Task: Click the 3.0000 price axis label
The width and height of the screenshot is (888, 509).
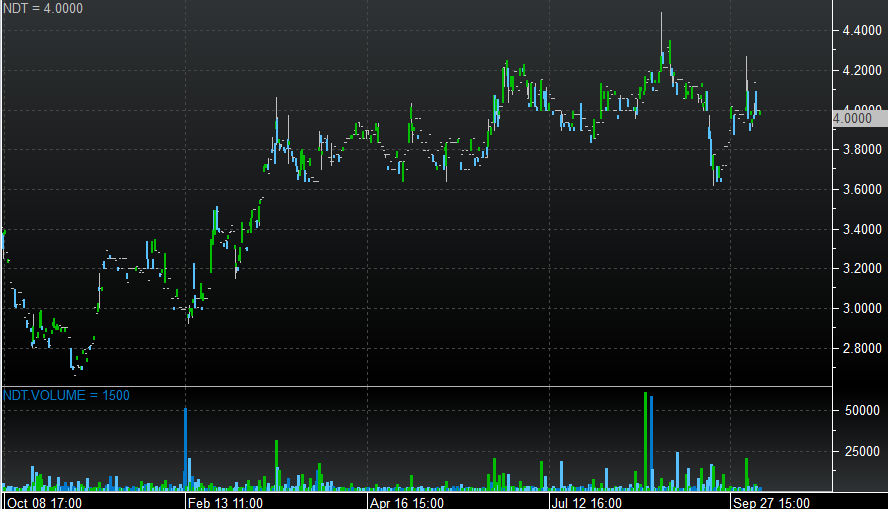Action: (x=862, y=308)
